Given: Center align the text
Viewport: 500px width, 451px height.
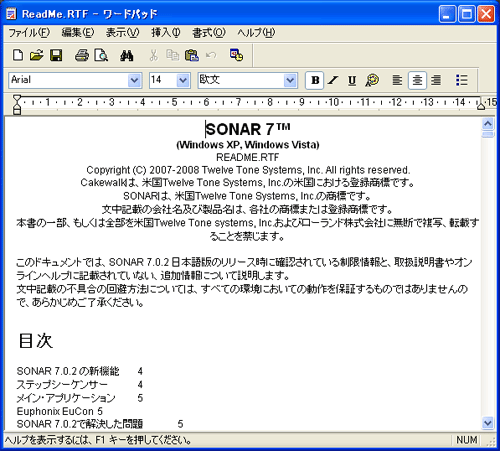Looking at the screenshot, I should click(417, 80).
